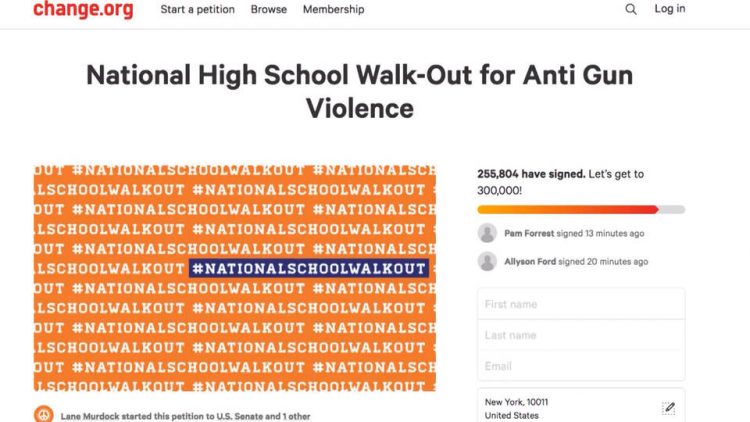Open the search magnifier icon
Screen dimensions: 750x422
[631, 10]
